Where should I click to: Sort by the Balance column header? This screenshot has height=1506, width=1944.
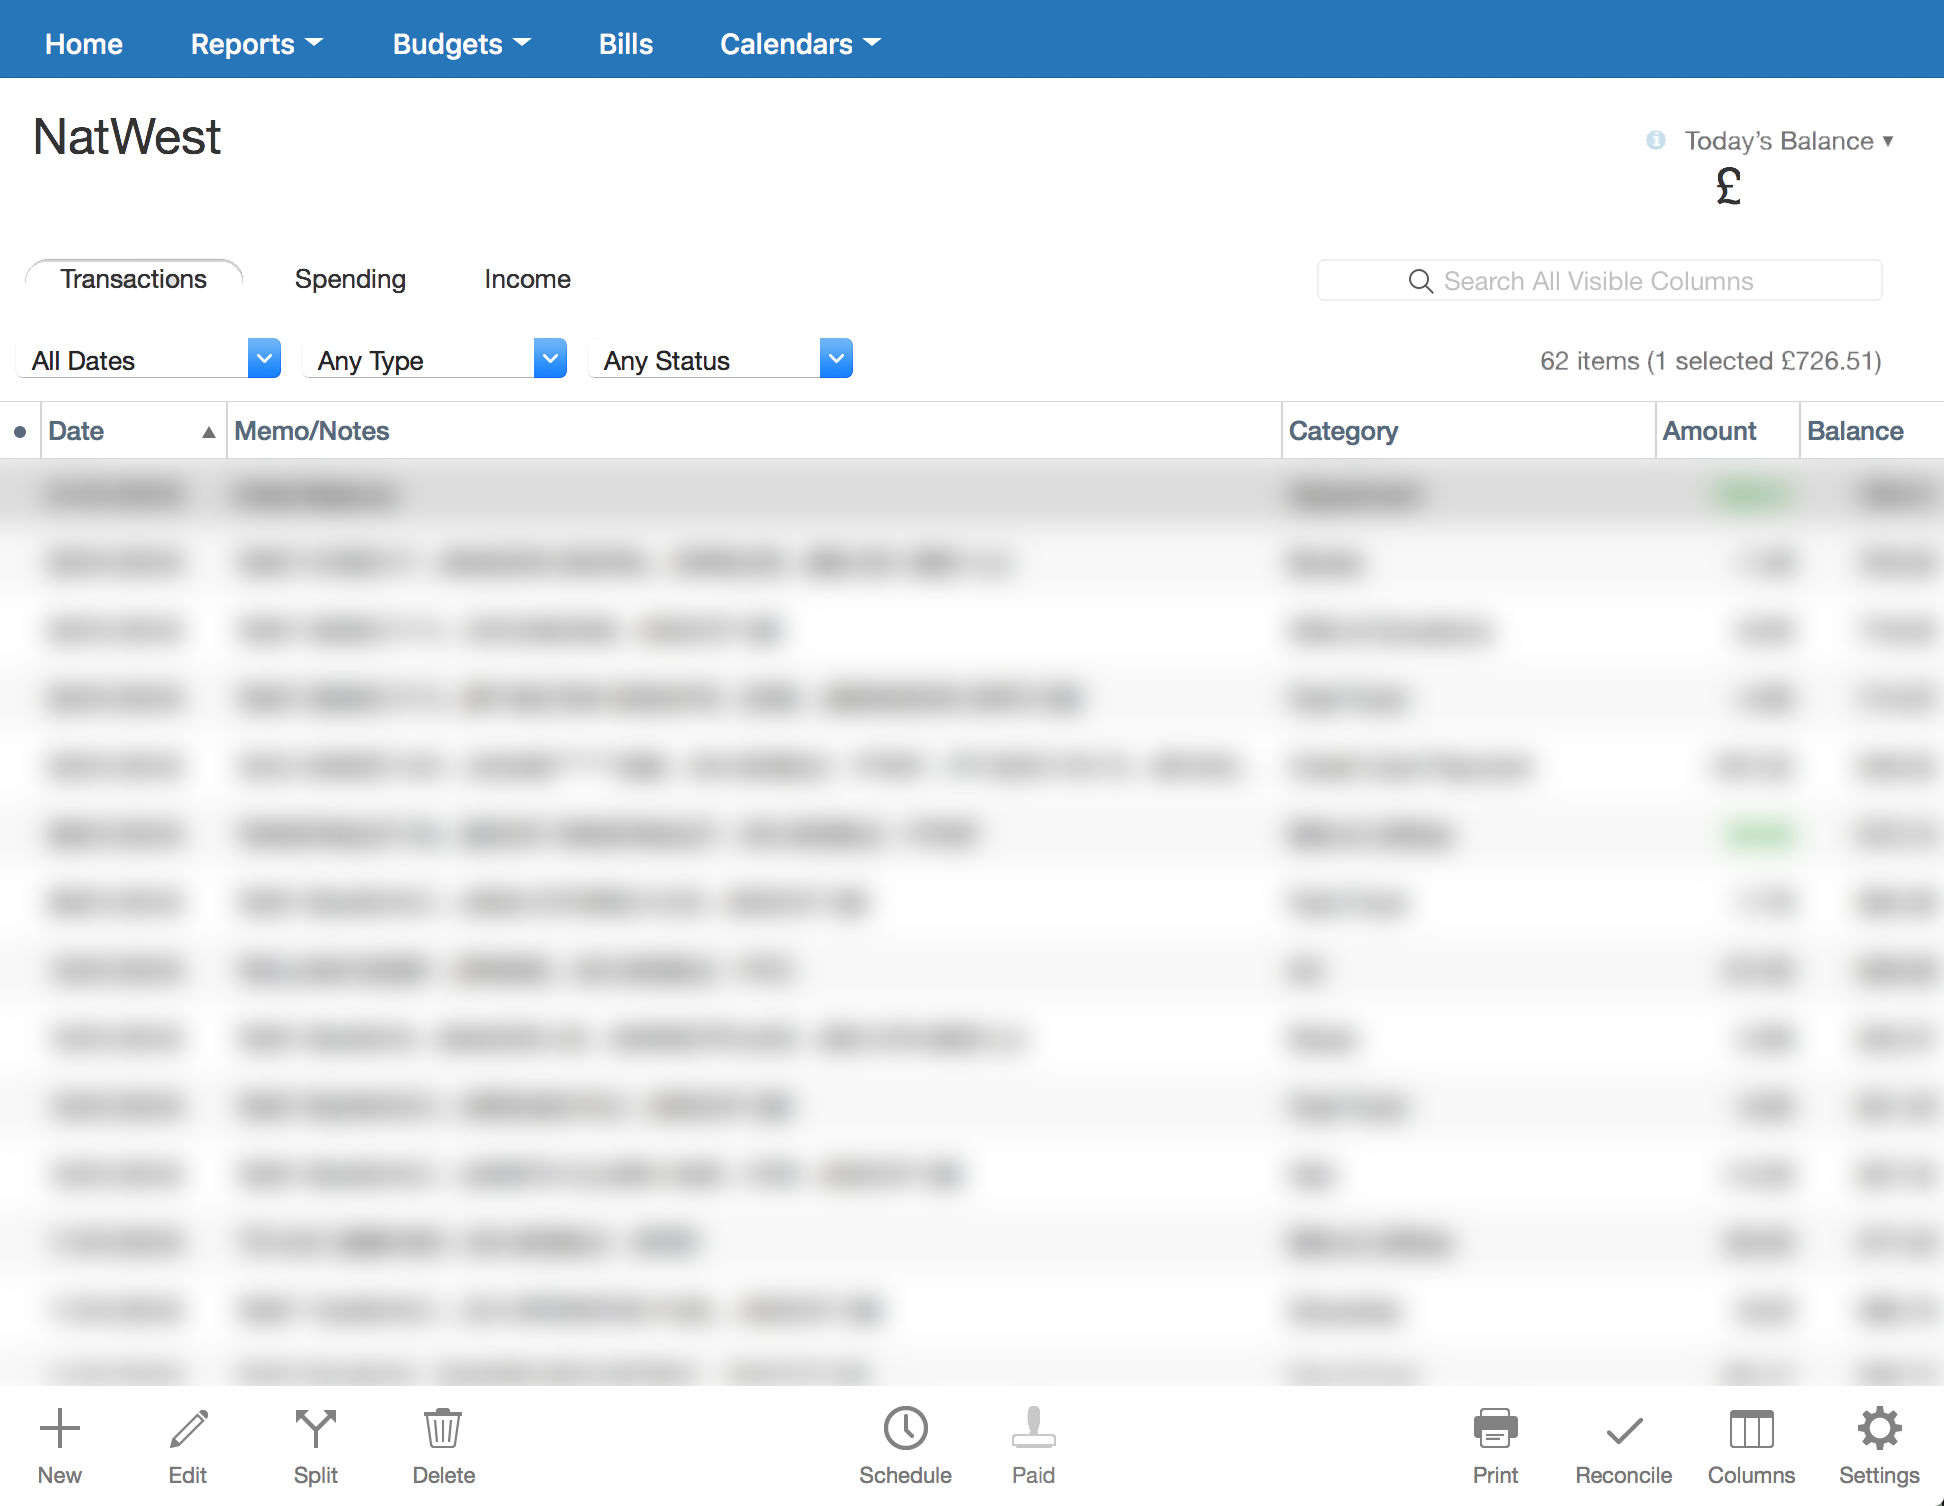point(1872,432)
